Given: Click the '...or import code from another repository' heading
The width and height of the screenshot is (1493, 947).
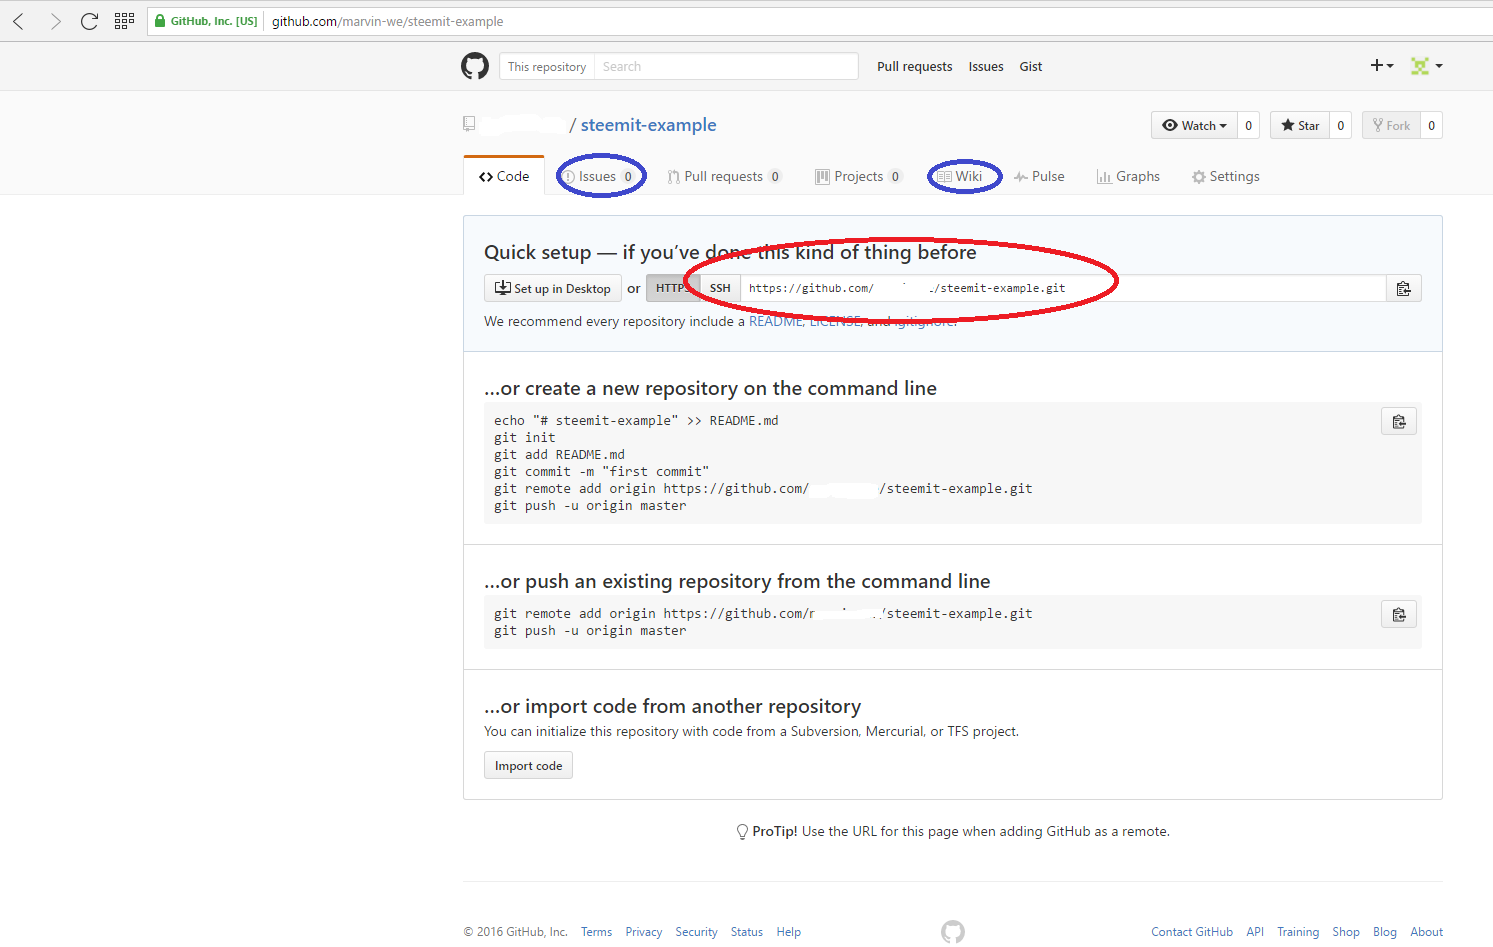Looking at the screenshot, I should (x=673, y=706).
